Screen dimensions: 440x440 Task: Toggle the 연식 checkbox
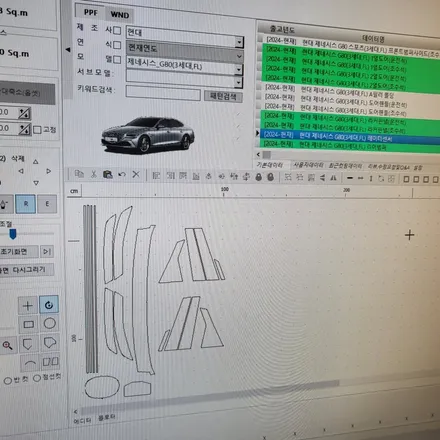[117, 45]
